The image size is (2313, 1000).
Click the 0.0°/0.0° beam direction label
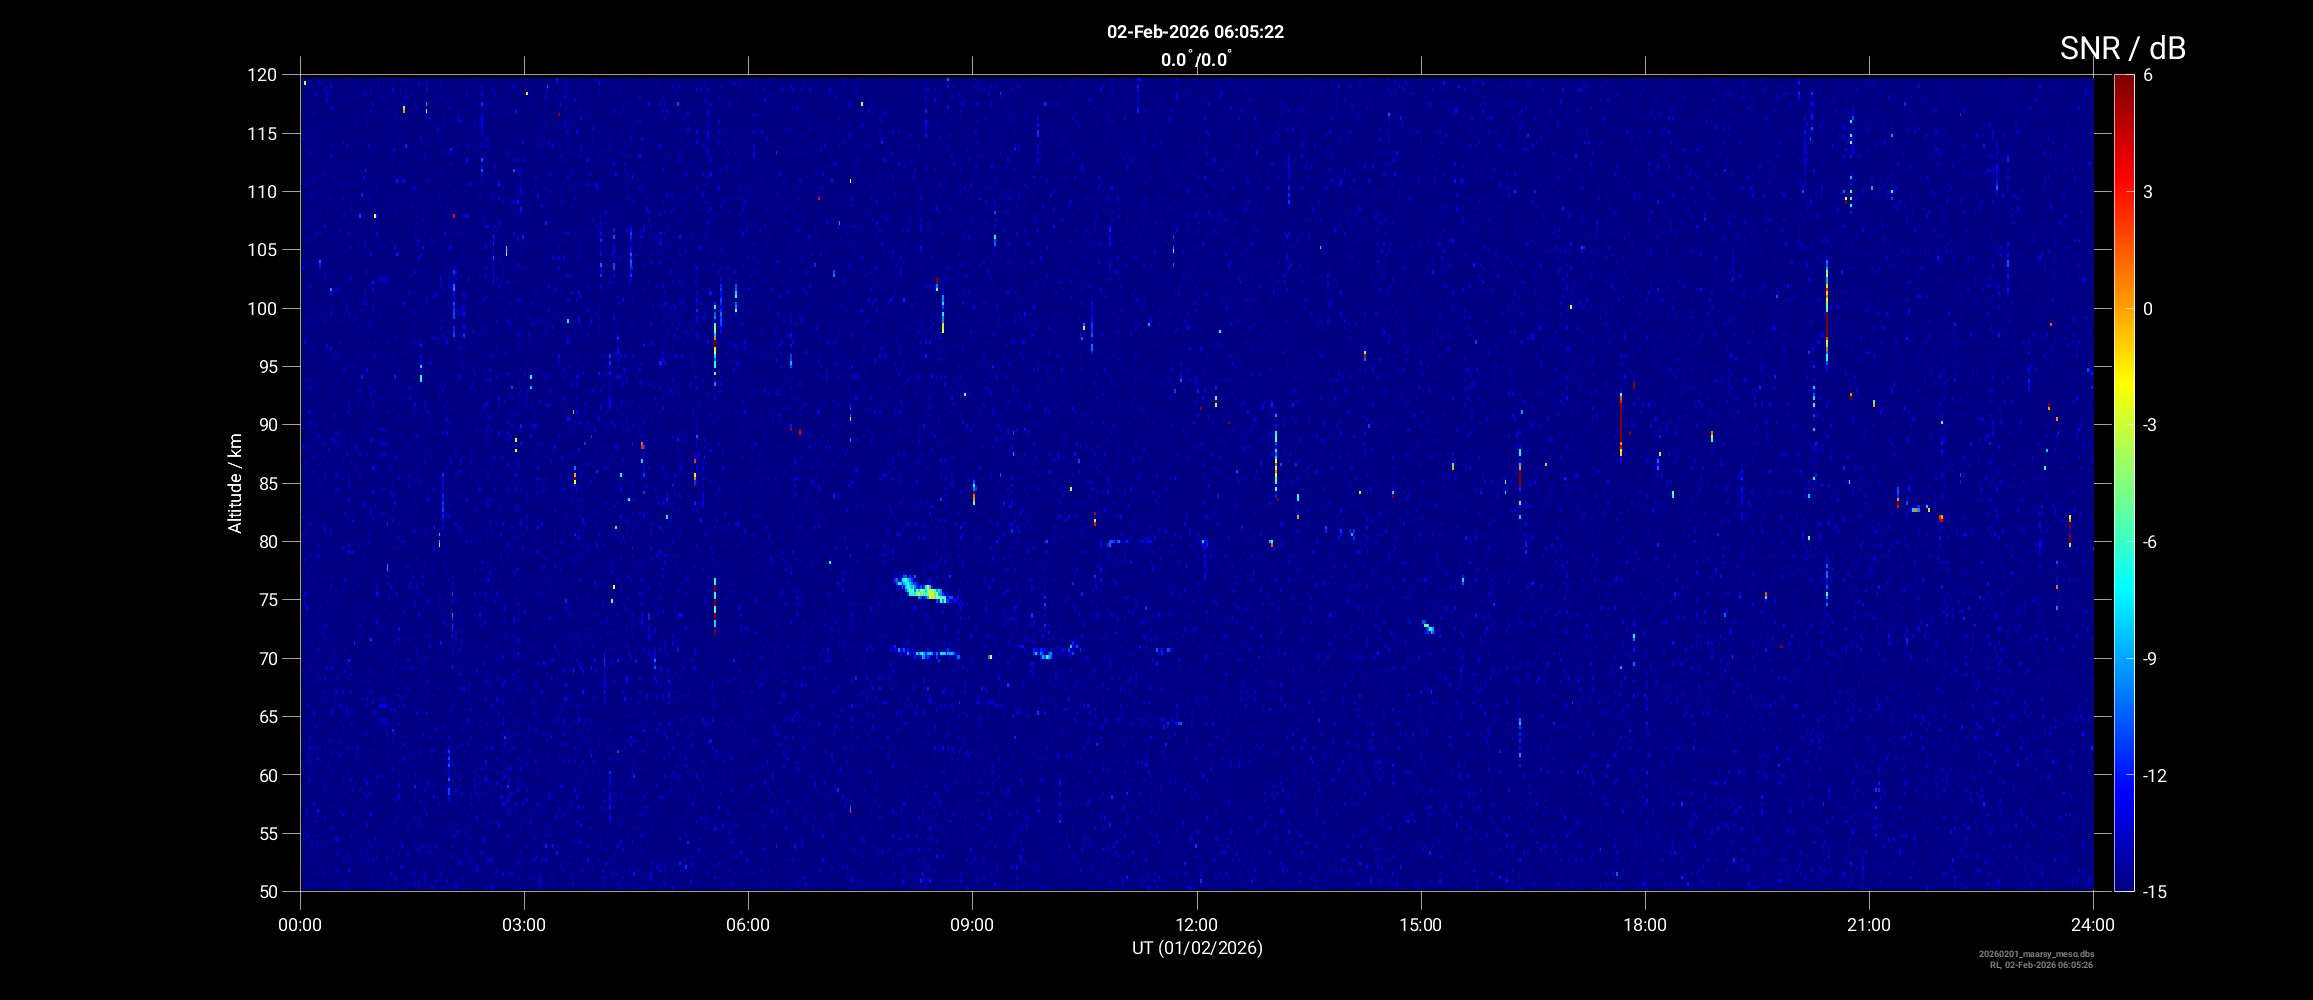point(1195,60)
